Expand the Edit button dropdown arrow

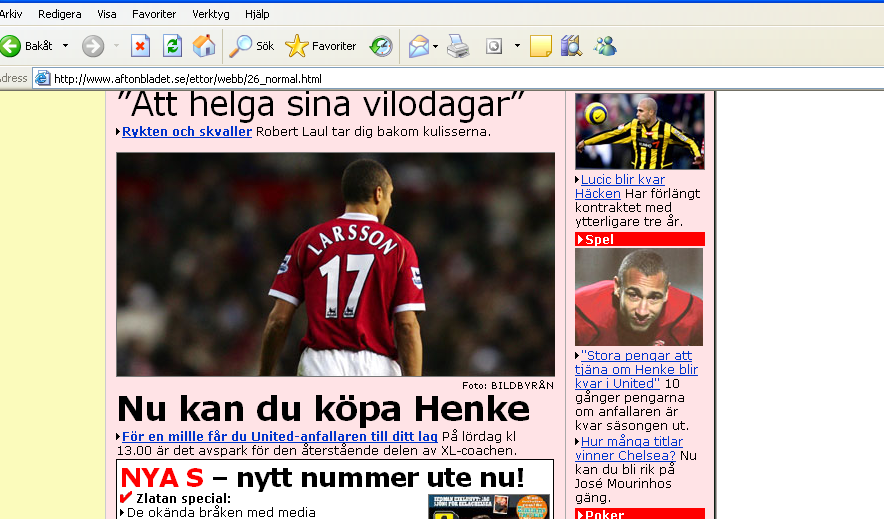point(517,46)
